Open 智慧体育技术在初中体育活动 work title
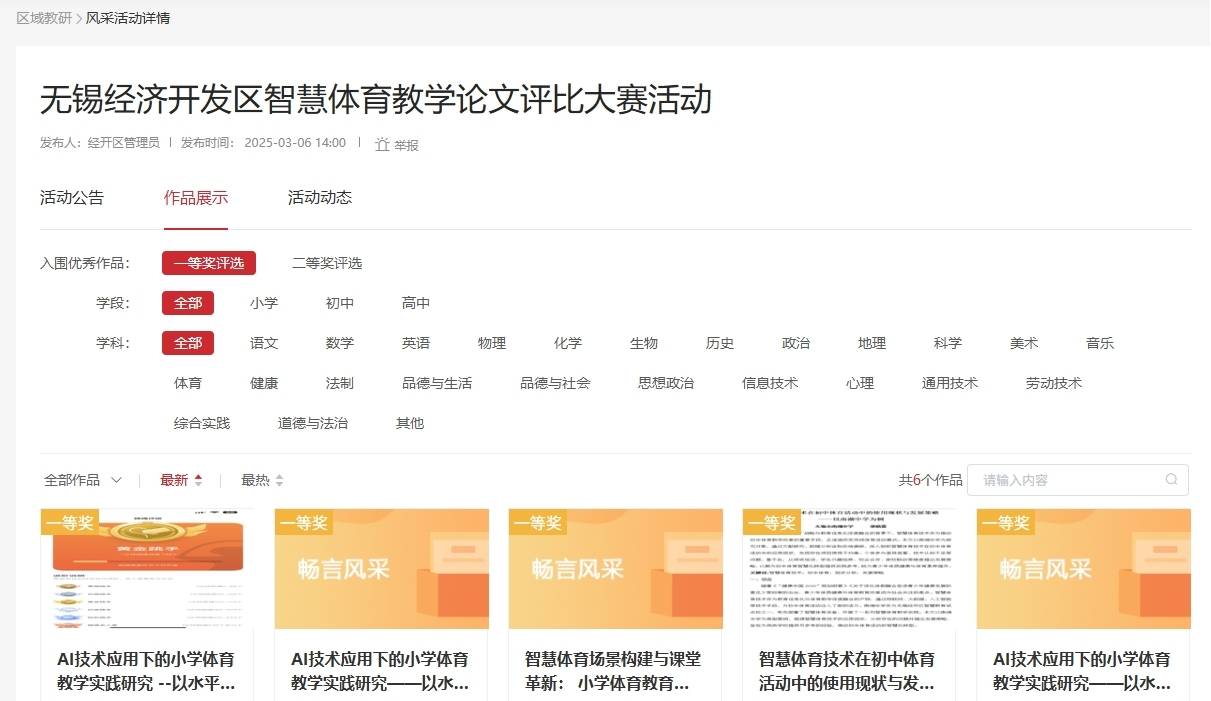 pyautogui.click(x=847, y=671)
